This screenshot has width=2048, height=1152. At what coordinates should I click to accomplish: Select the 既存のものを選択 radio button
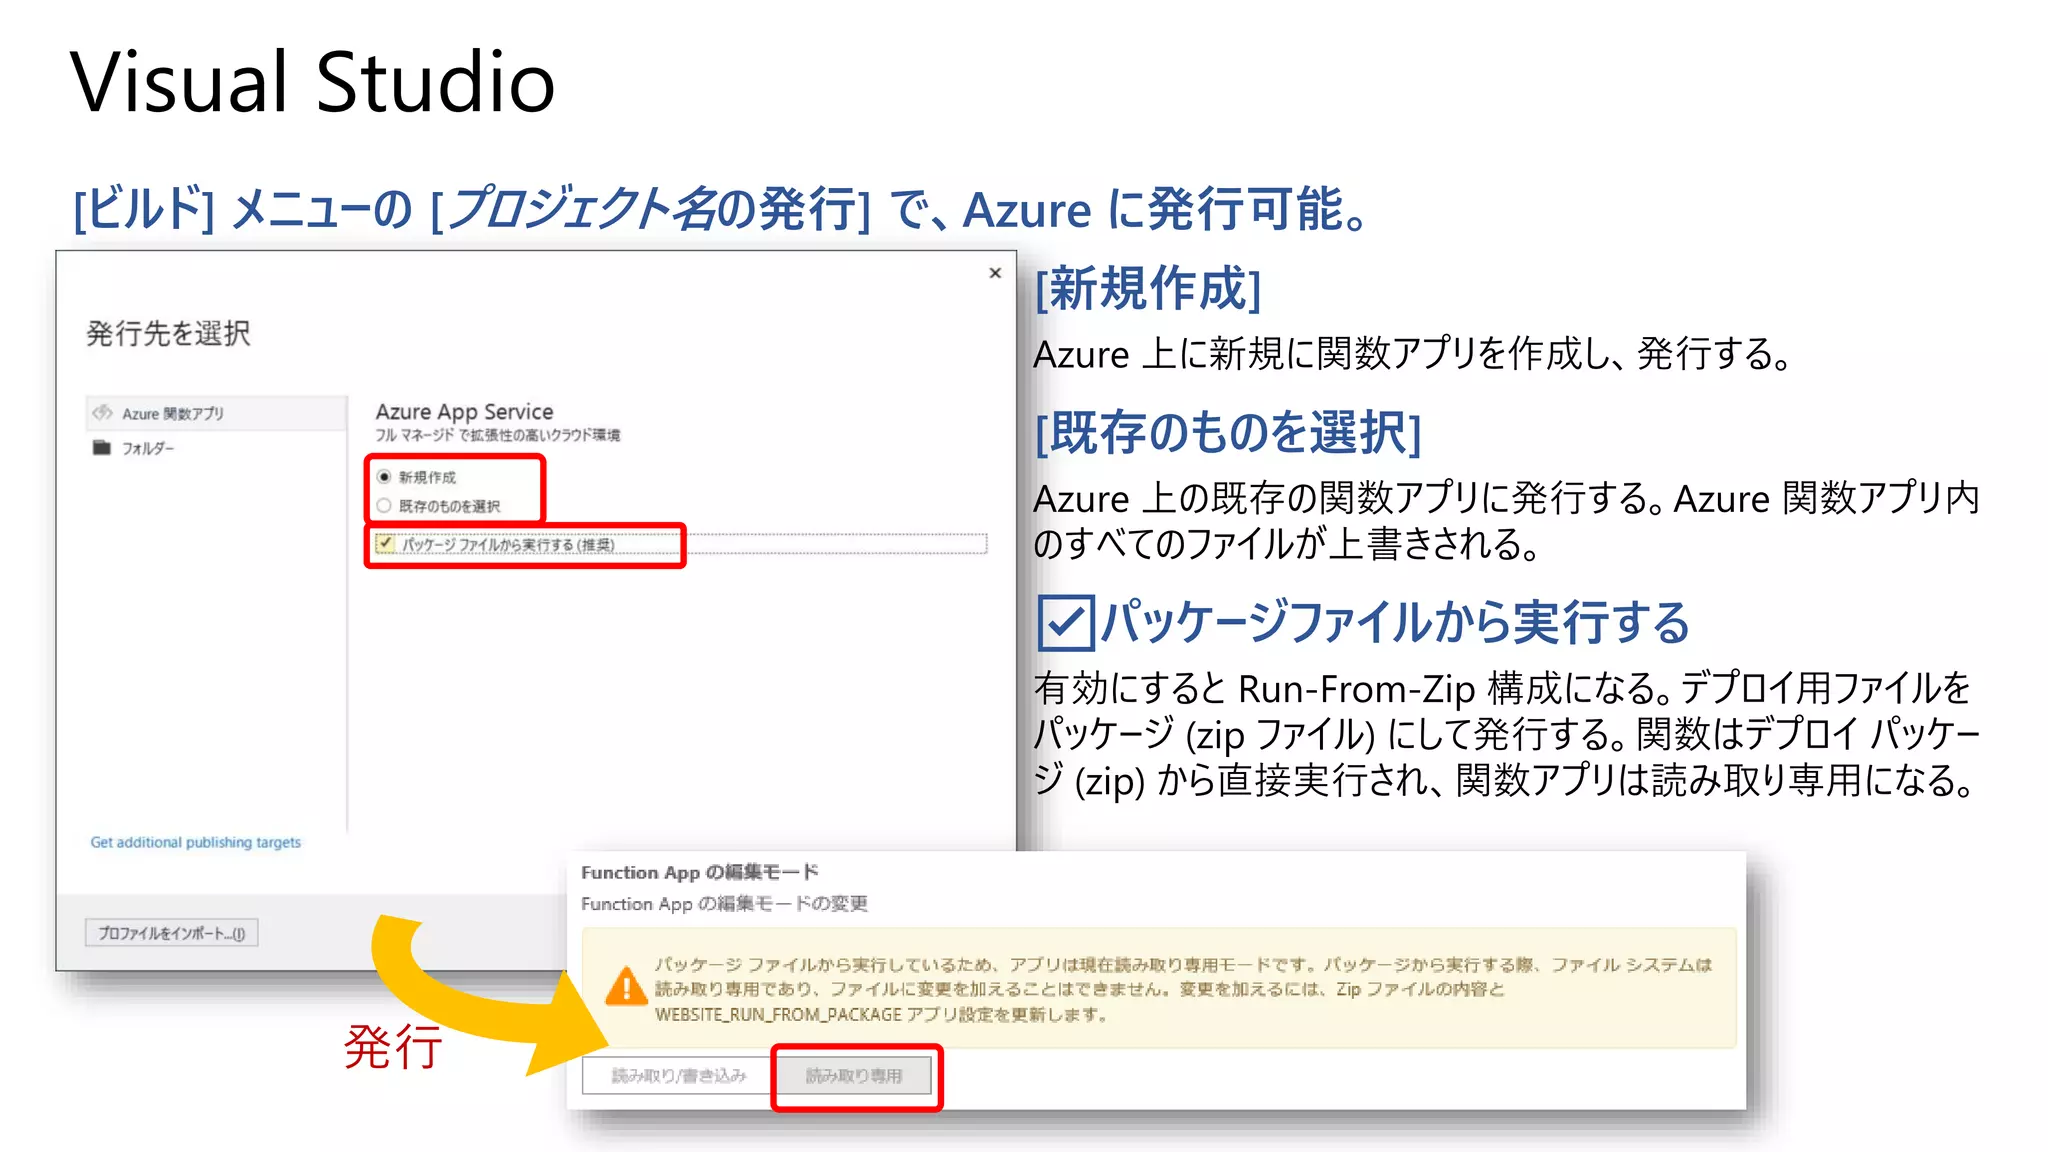click(384, 506)
